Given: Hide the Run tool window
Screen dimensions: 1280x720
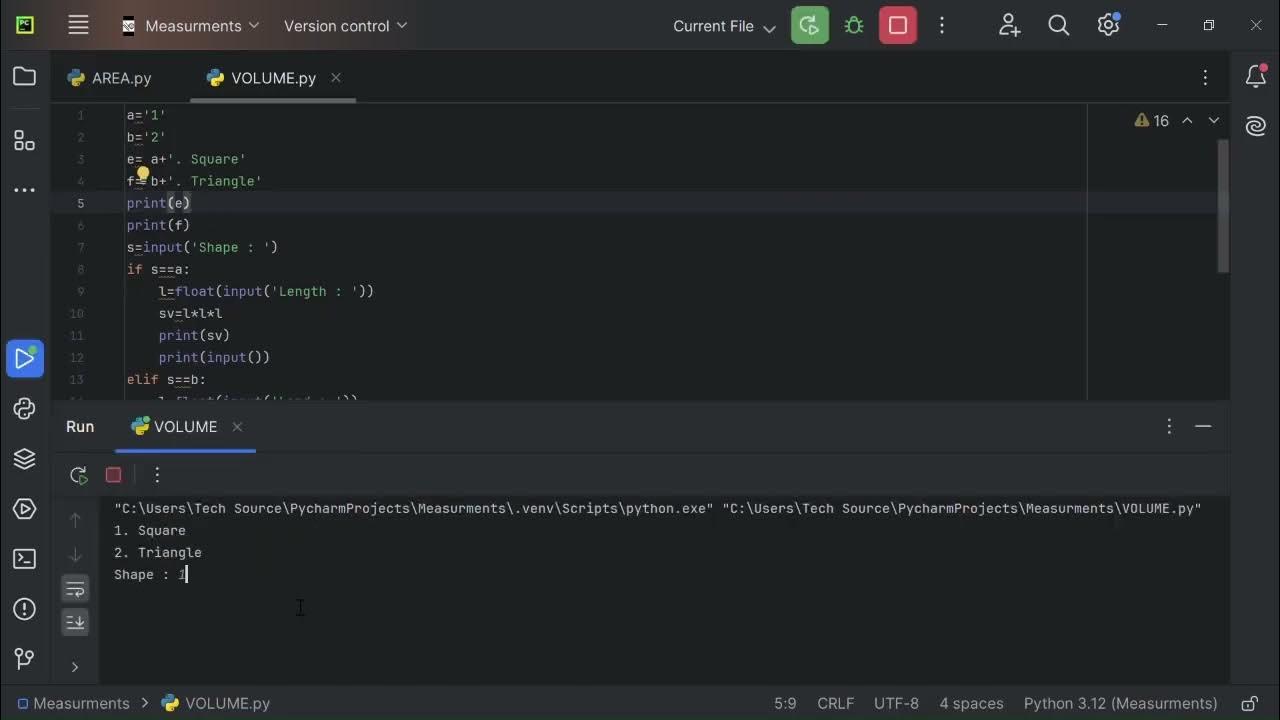Looking at the screenshot, I should tap(1203, 426).
